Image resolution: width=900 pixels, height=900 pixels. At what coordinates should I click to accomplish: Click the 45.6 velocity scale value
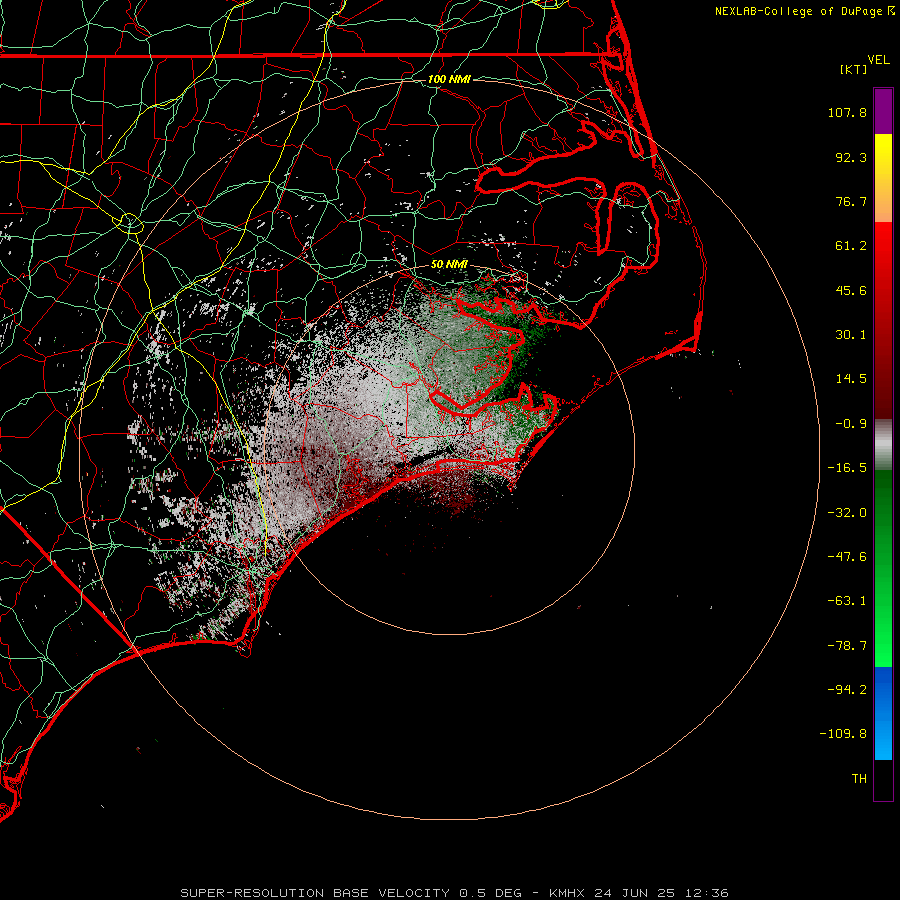click(851, 290)
